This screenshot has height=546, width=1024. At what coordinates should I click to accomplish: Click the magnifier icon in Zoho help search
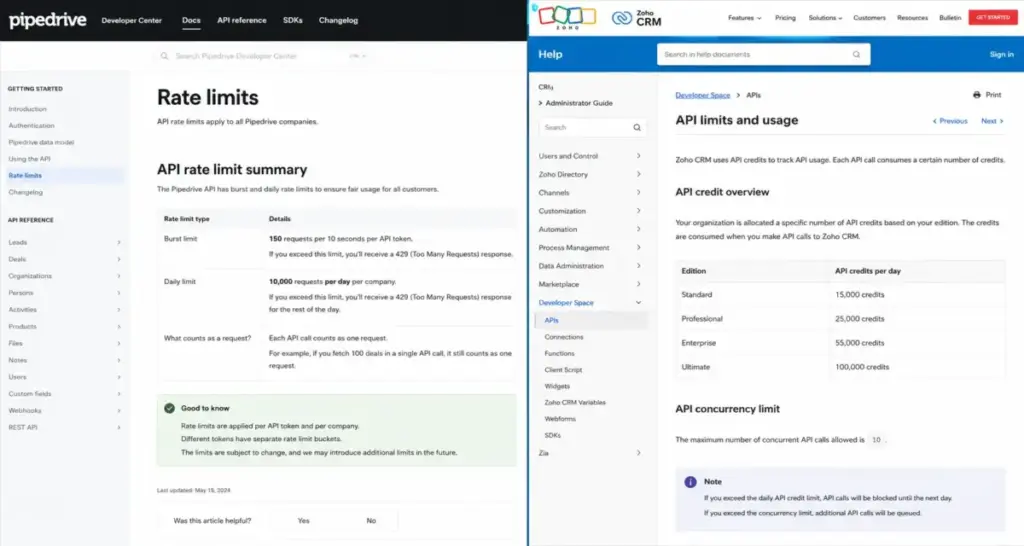click(856, 54)
